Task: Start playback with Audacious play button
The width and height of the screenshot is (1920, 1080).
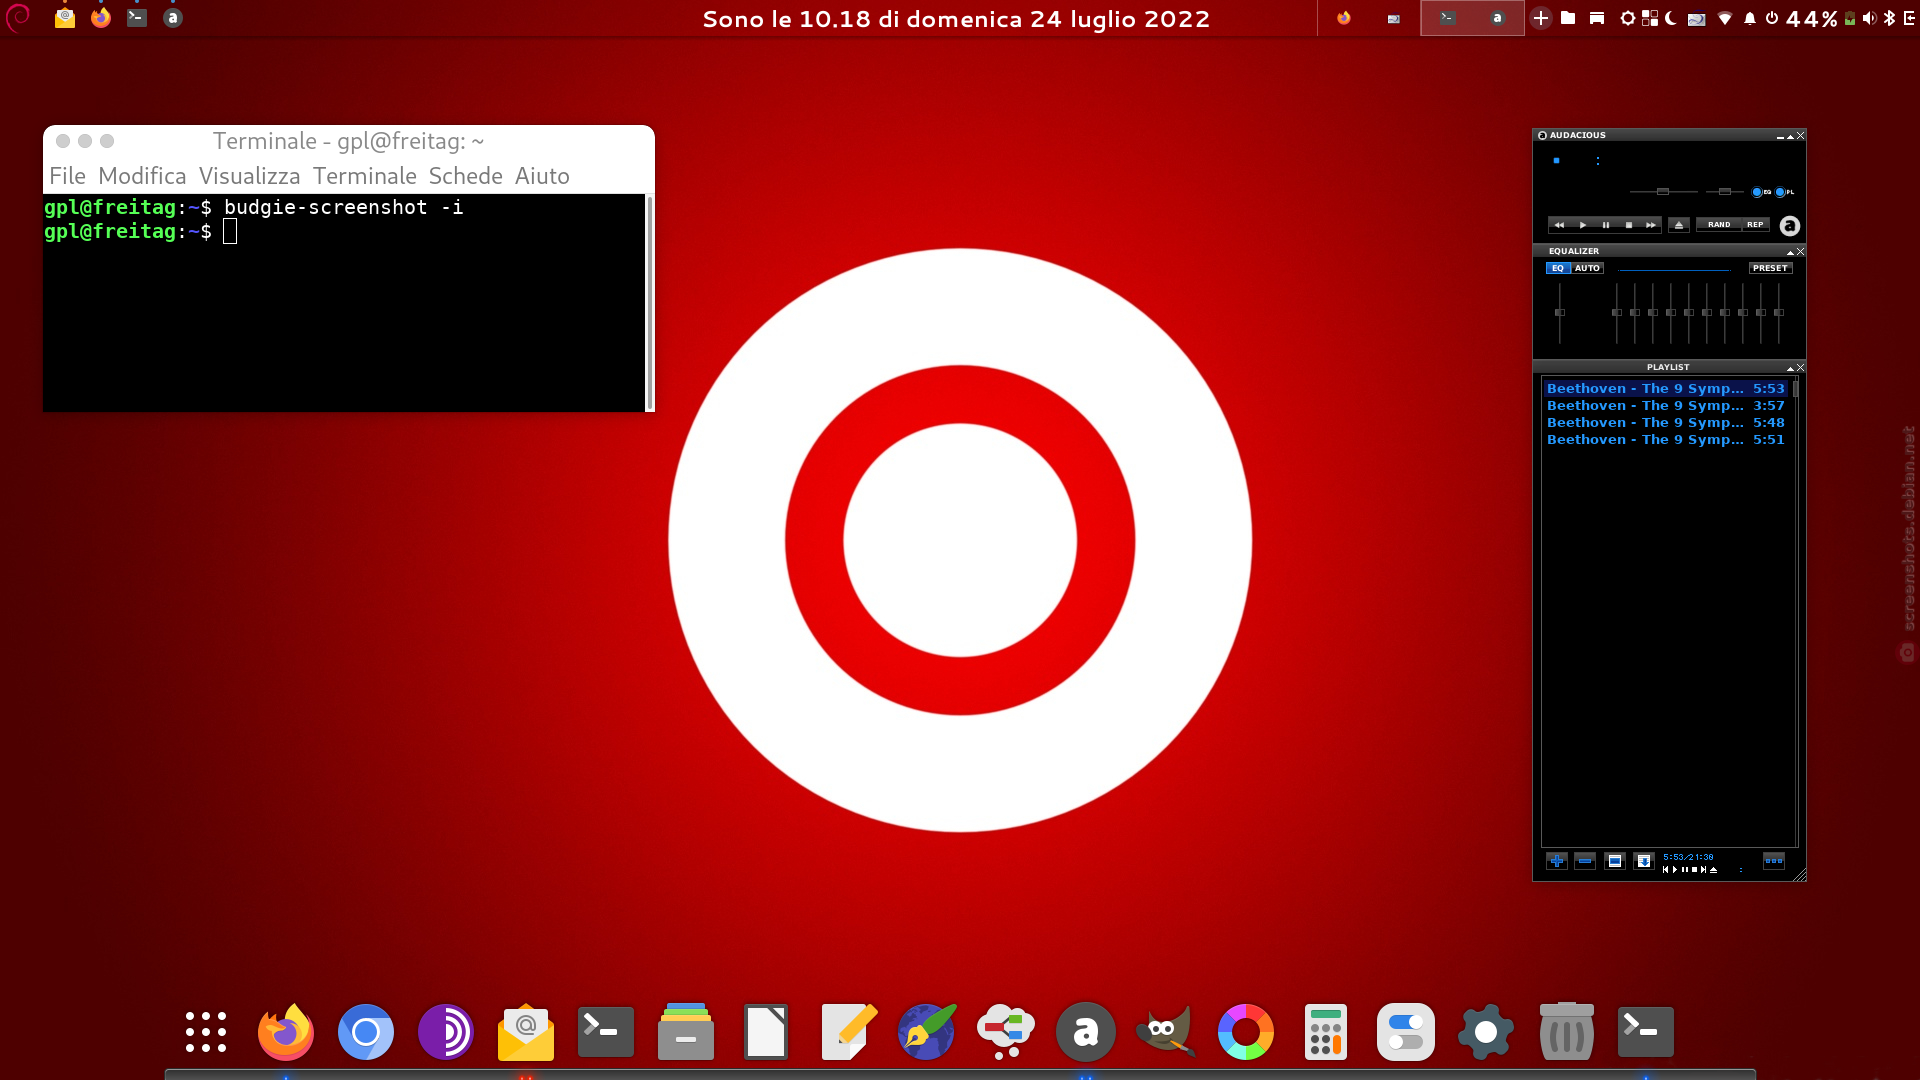Action: (x=1582, y=225)
